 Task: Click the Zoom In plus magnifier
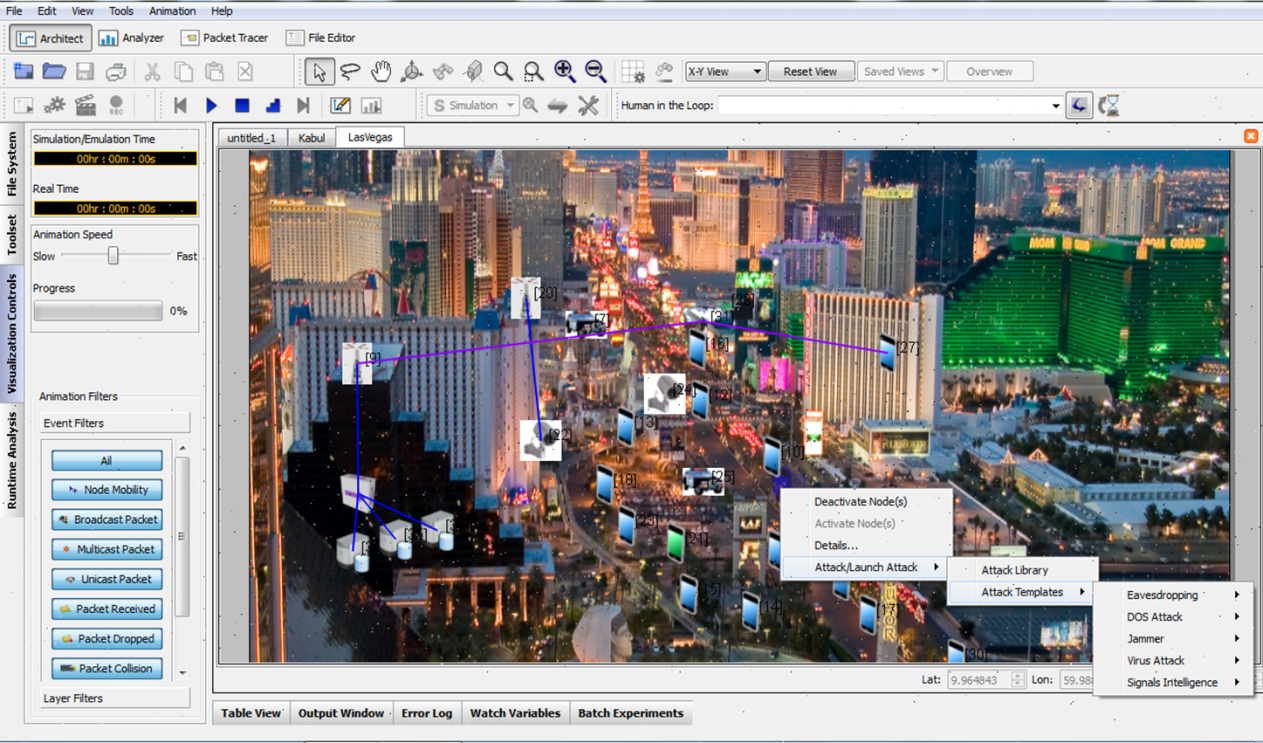(x=565, y=71)
